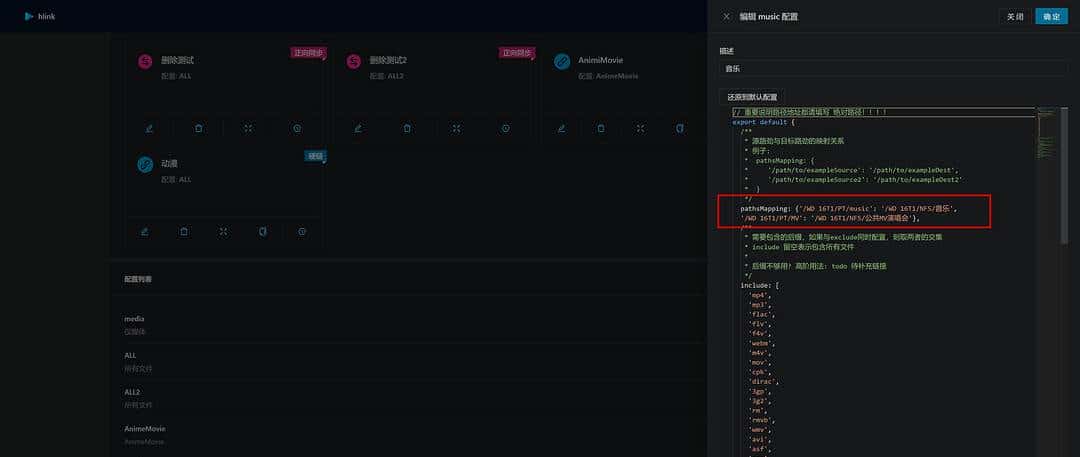The image size is (1080, 457).
Task: Click the 'mov' entry in include list
Action: (761, 363)
